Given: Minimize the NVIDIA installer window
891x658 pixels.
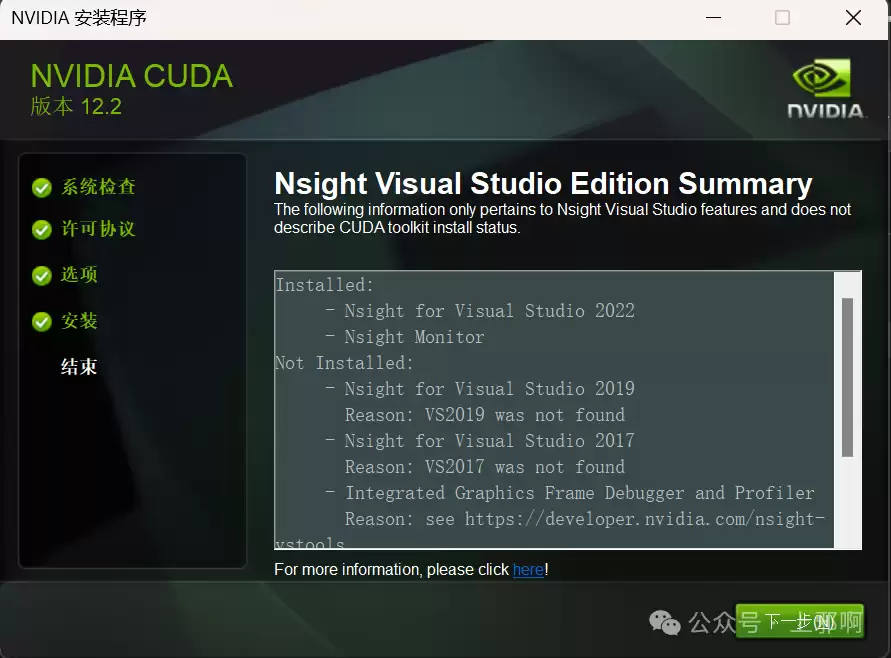Looking at the screenshot, I should click(713, 18).
